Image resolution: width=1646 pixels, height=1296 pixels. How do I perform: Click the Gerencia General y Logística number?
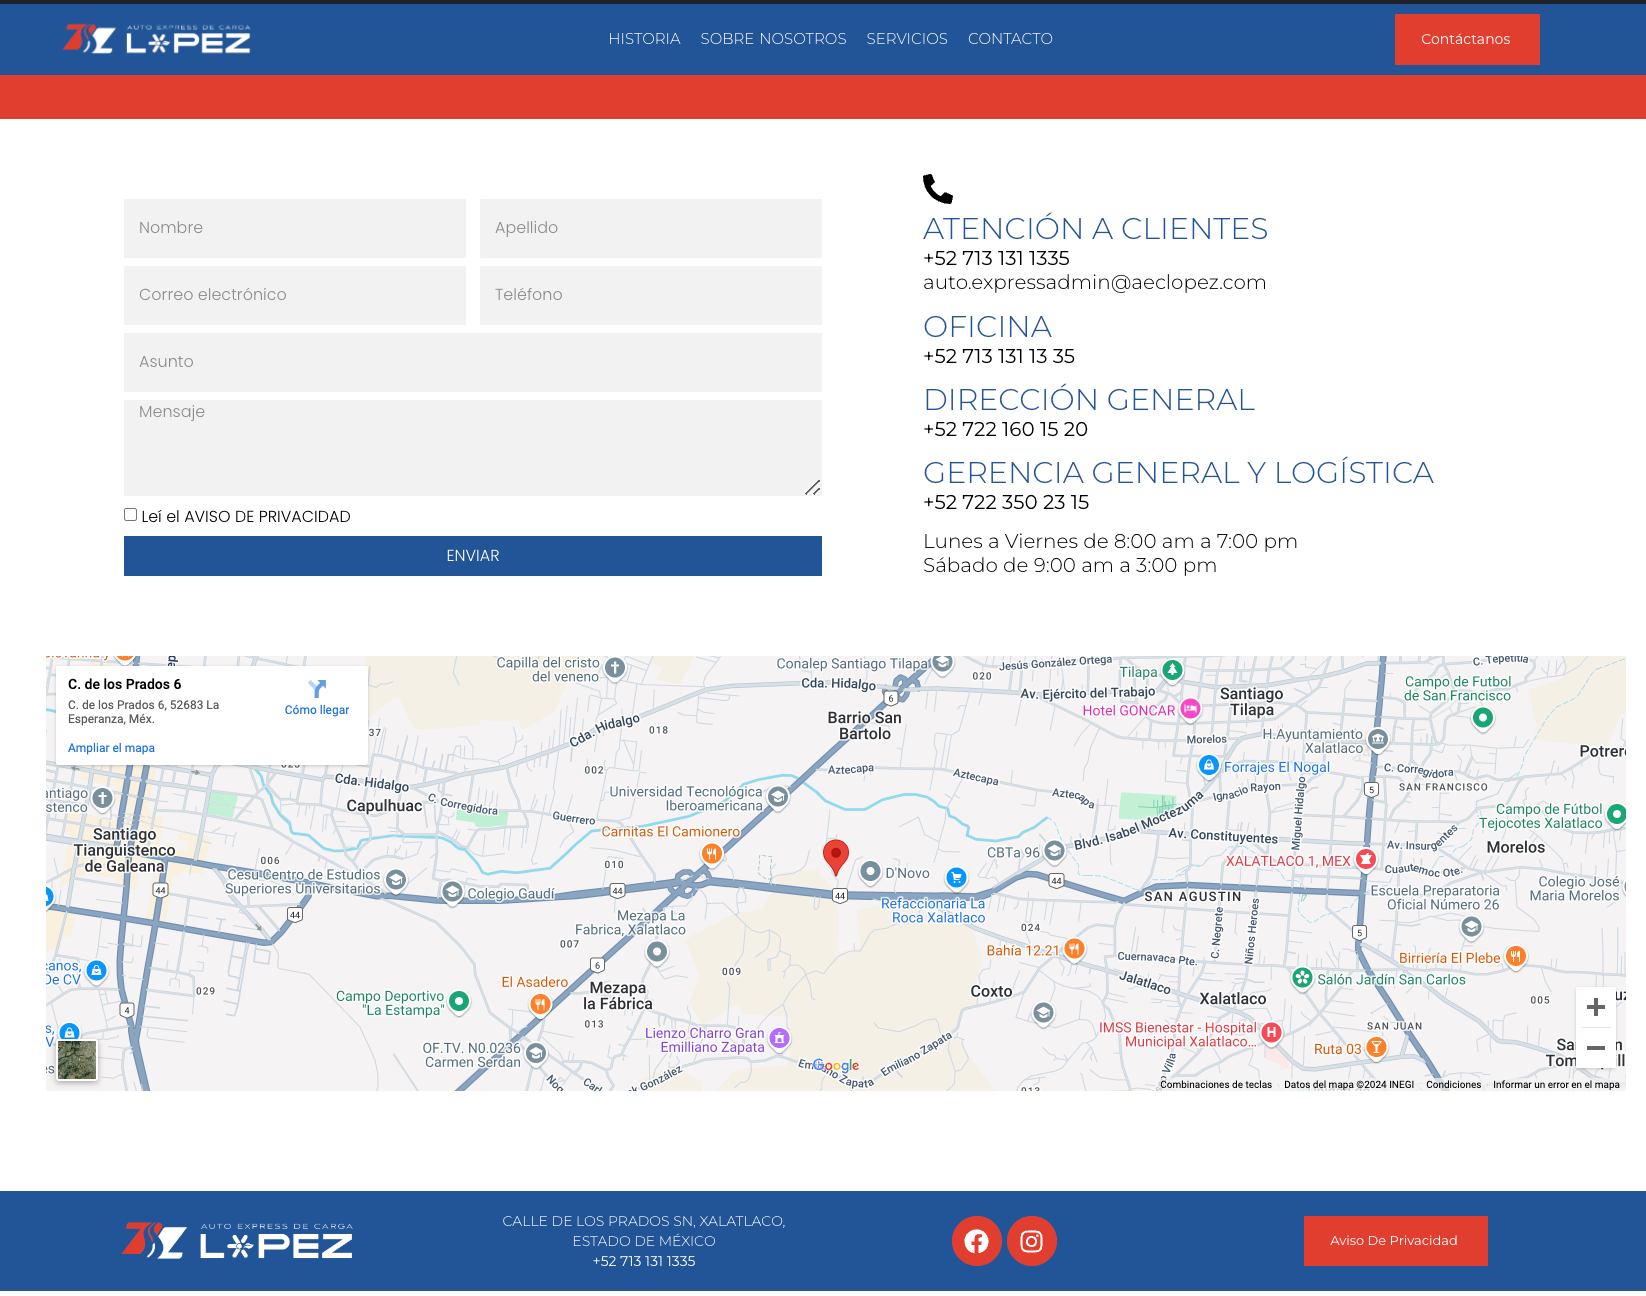(1006, 502)
